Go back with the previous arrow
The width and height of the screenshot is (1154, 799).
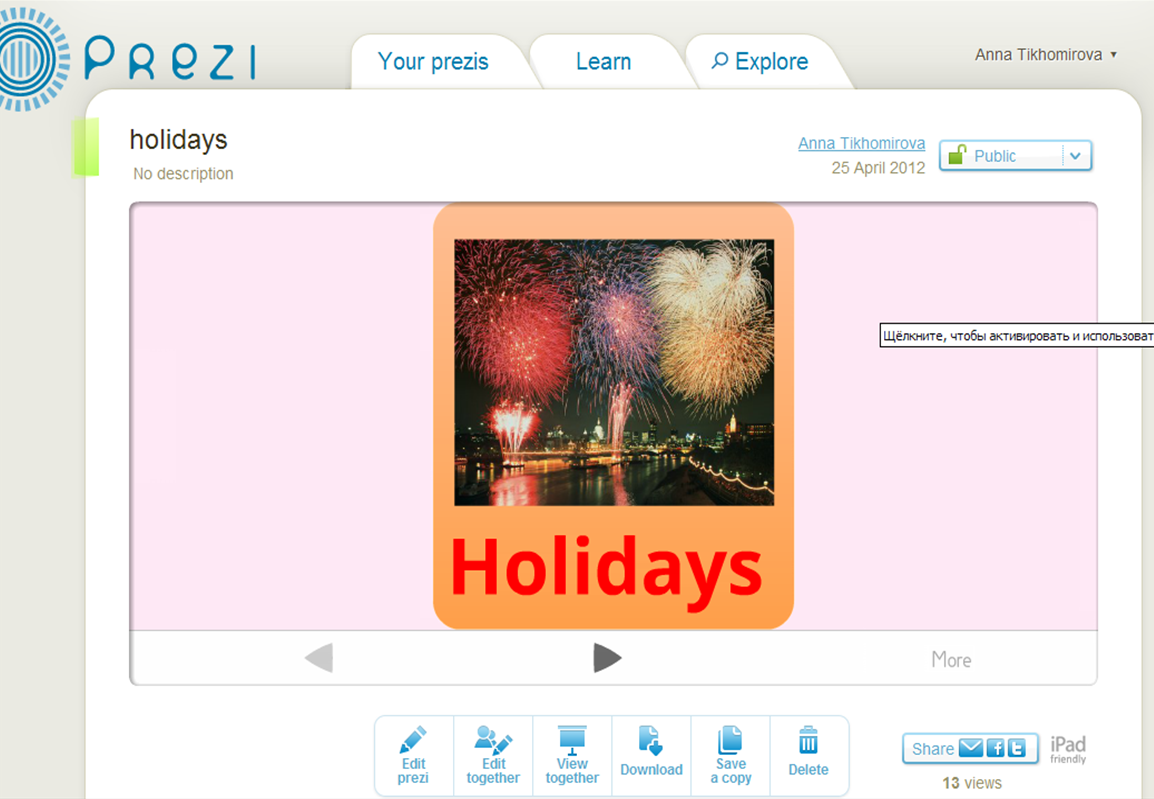pos(319,658)
